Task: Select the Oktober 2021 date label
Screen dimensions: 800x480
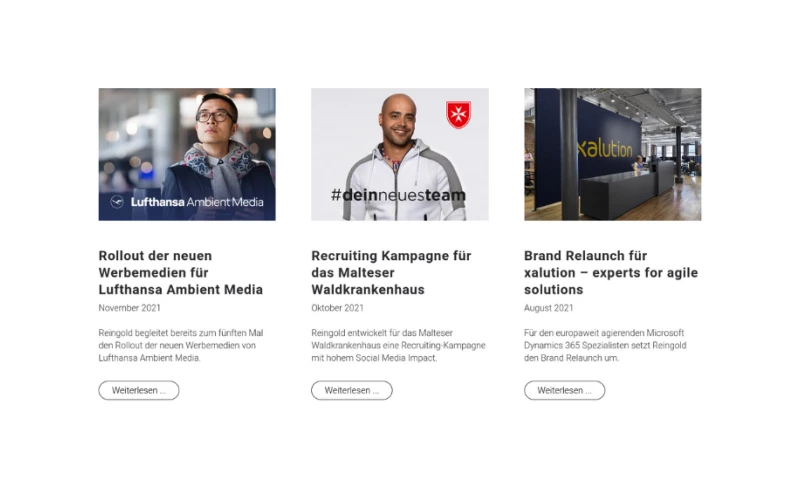Action: (x=337, y=308)
